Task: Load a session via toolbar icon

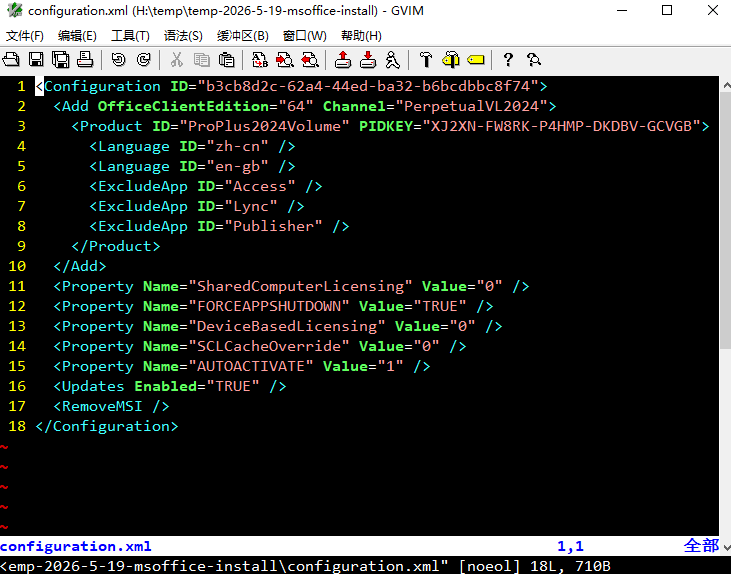Action: (x=343, y=60)
